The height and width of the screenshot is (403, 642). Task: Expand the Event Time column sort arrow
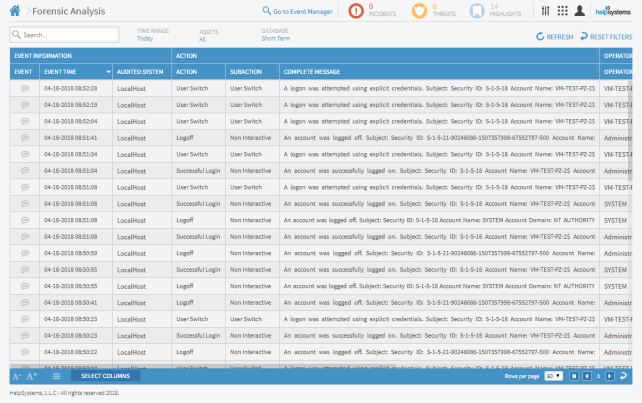[x=108, y=72]
